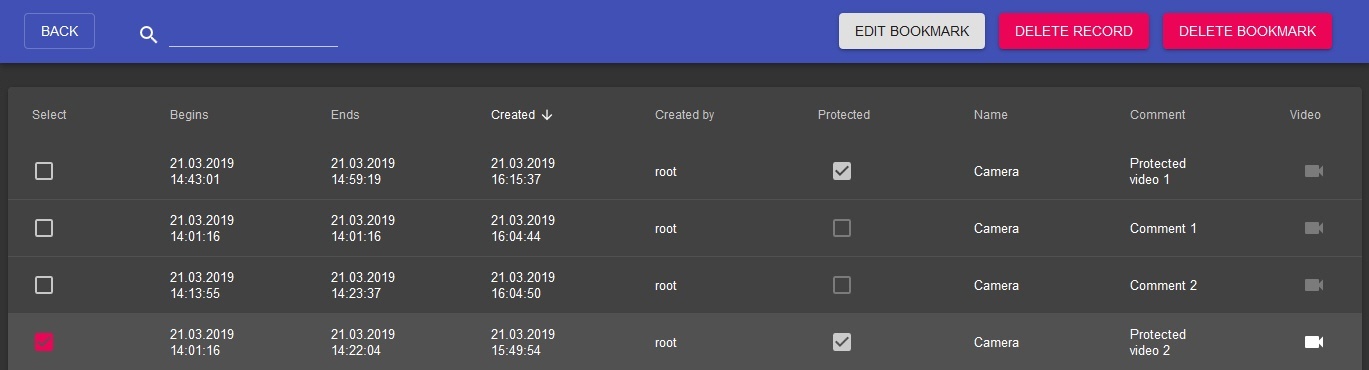
Task: Click EDIT BOOKMARK button
Action: [x=912, y=31]
